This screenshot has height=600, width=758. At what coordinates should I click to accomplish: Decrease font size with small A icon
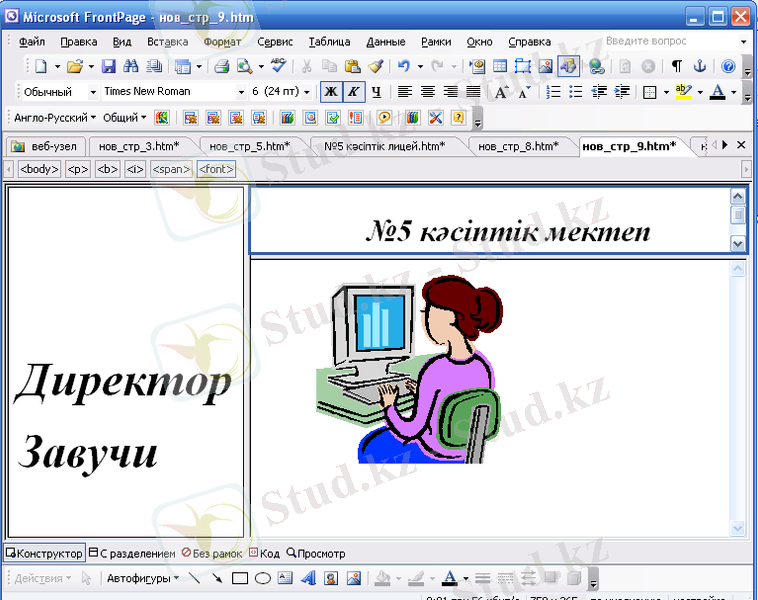(524, 92)
